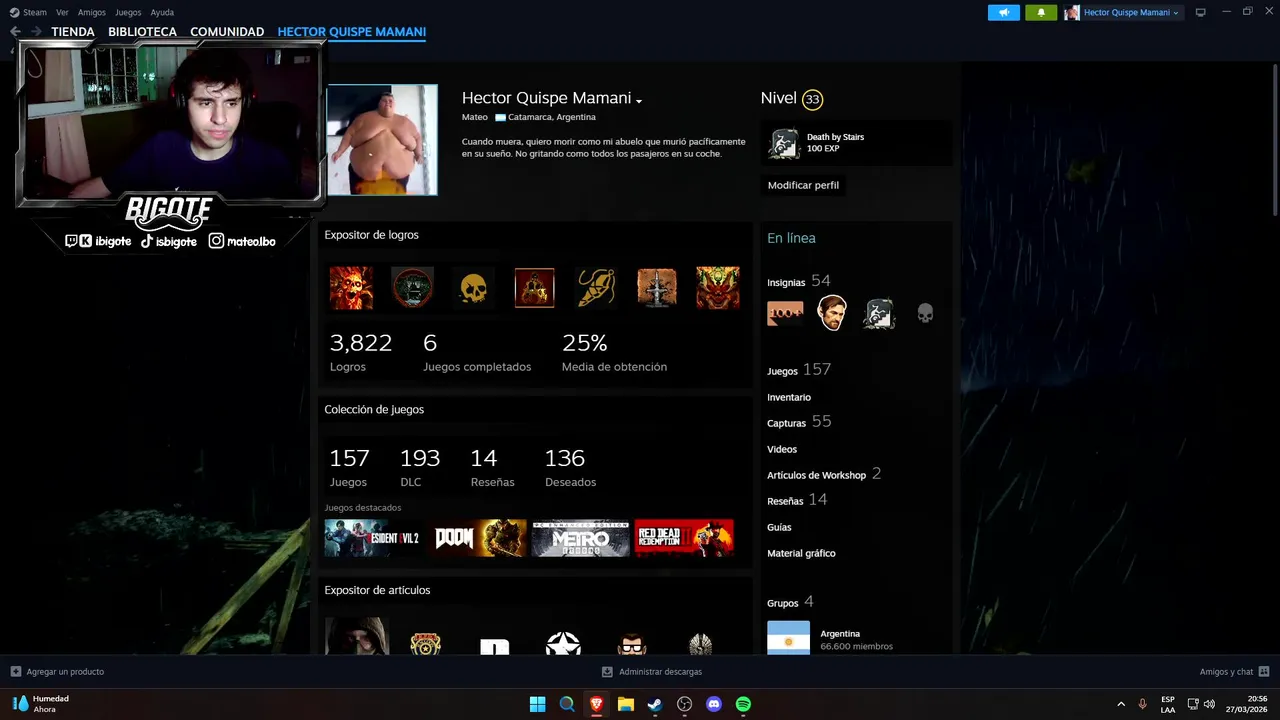Viewport: 1280px width, 720px height.
Task: Open the Red Dead Redemption II banner
Action: click(684, 538)
